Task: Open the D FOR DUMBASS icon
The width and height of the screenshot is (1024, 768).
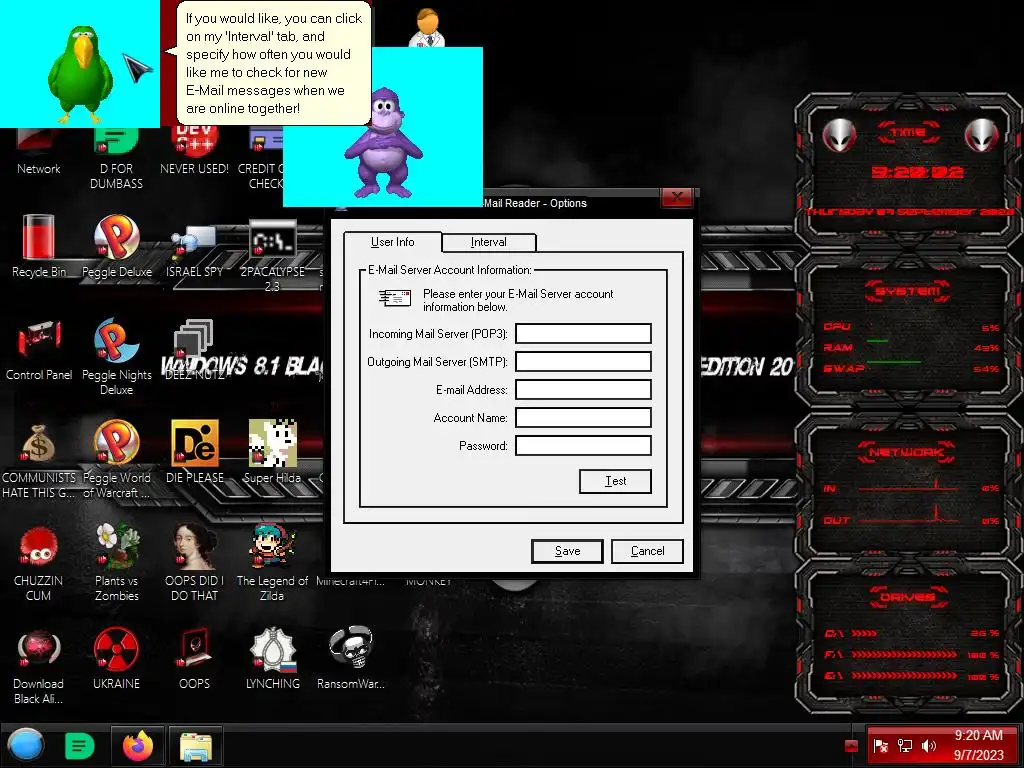Action: 116,159
